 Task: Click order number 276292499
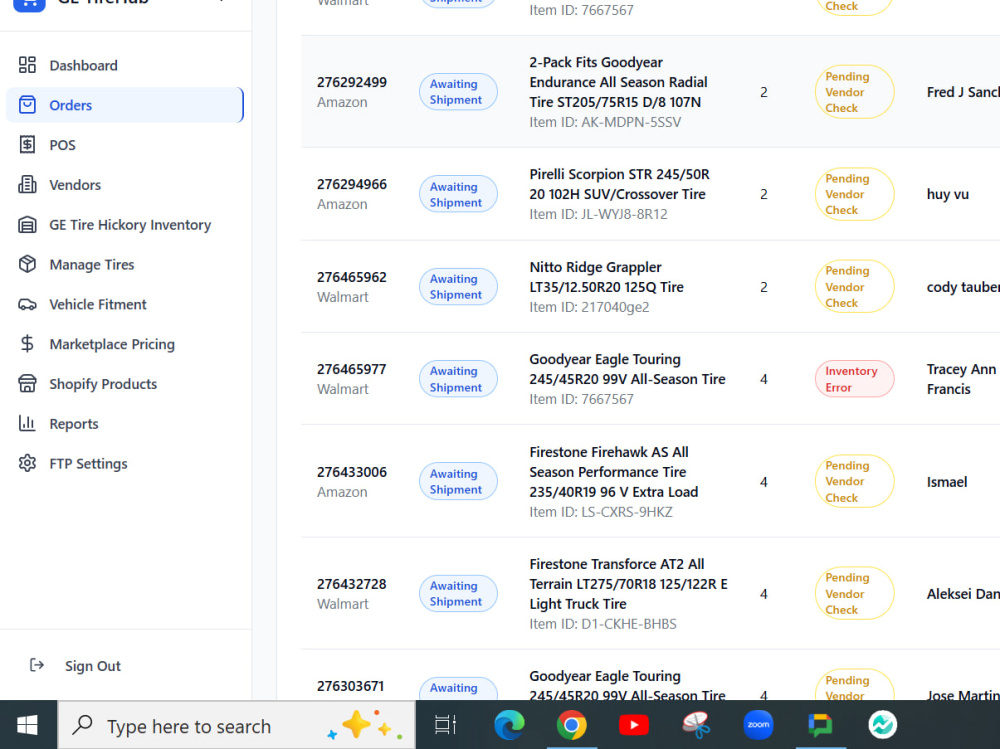click(x=352, y=82)
